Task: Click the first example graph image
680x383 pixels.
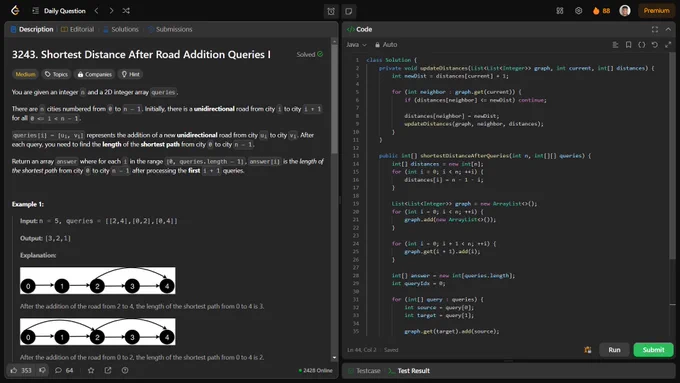Action: pyautogui.click(x=98, y=281)
